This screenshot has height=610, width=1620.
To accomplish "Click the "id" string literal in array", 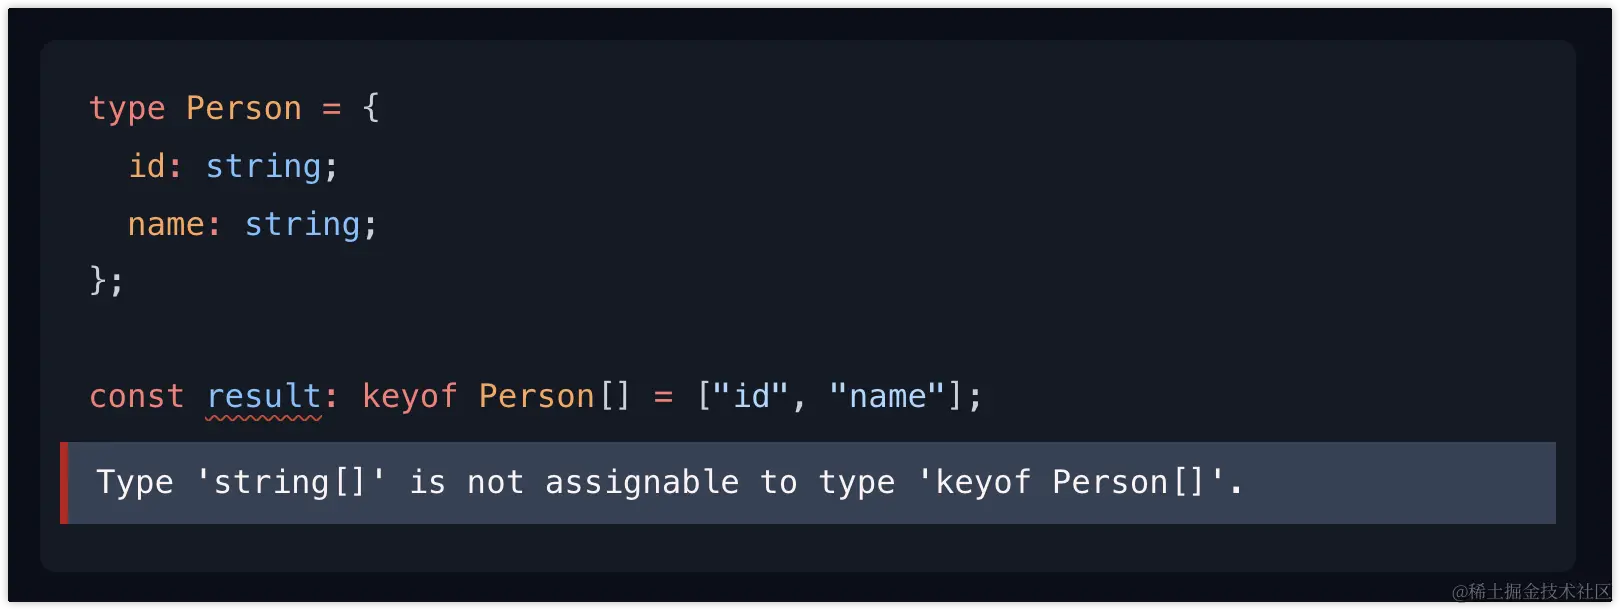I will (x=751, y=396).
